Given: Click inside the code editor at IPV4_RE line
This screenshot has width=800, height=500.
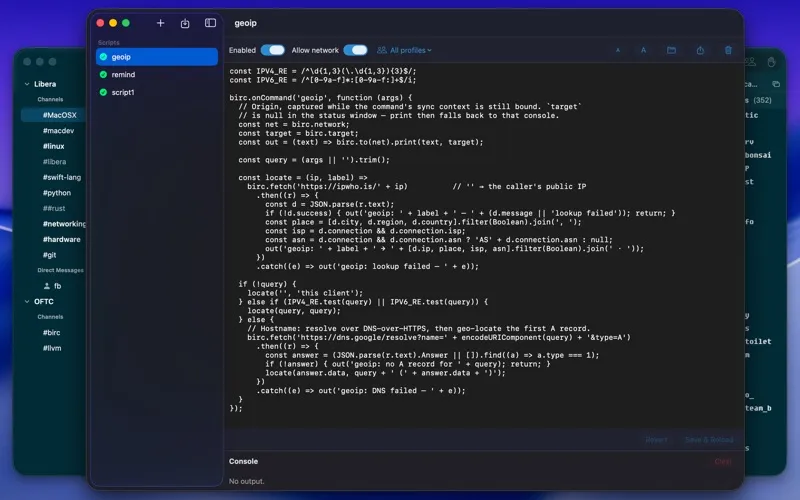Looking at the screenshot, I should pyautogui.click(x=322, y=71).
